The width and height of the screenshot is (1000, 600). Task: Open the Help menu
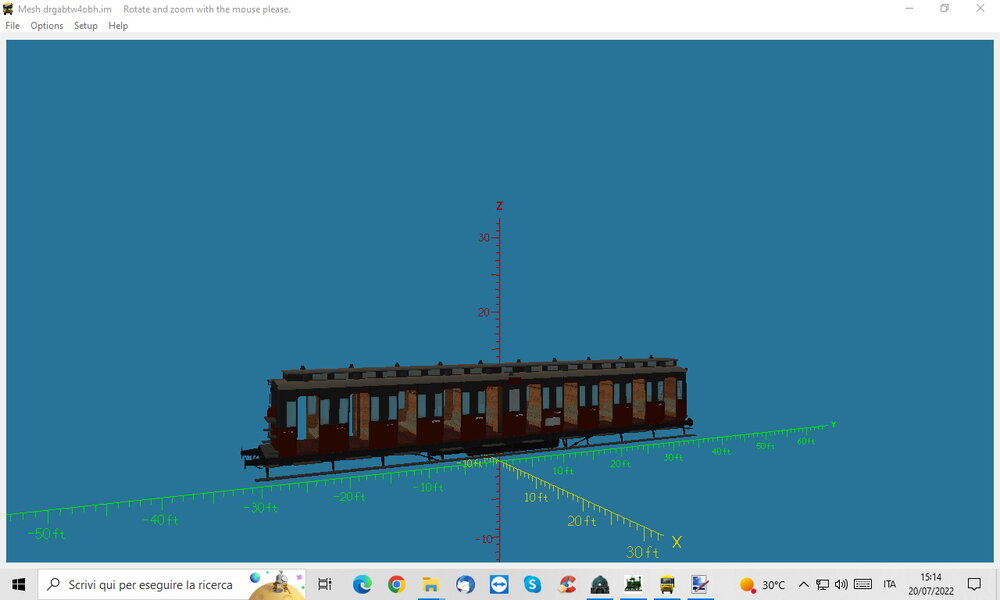pos(118,26)
